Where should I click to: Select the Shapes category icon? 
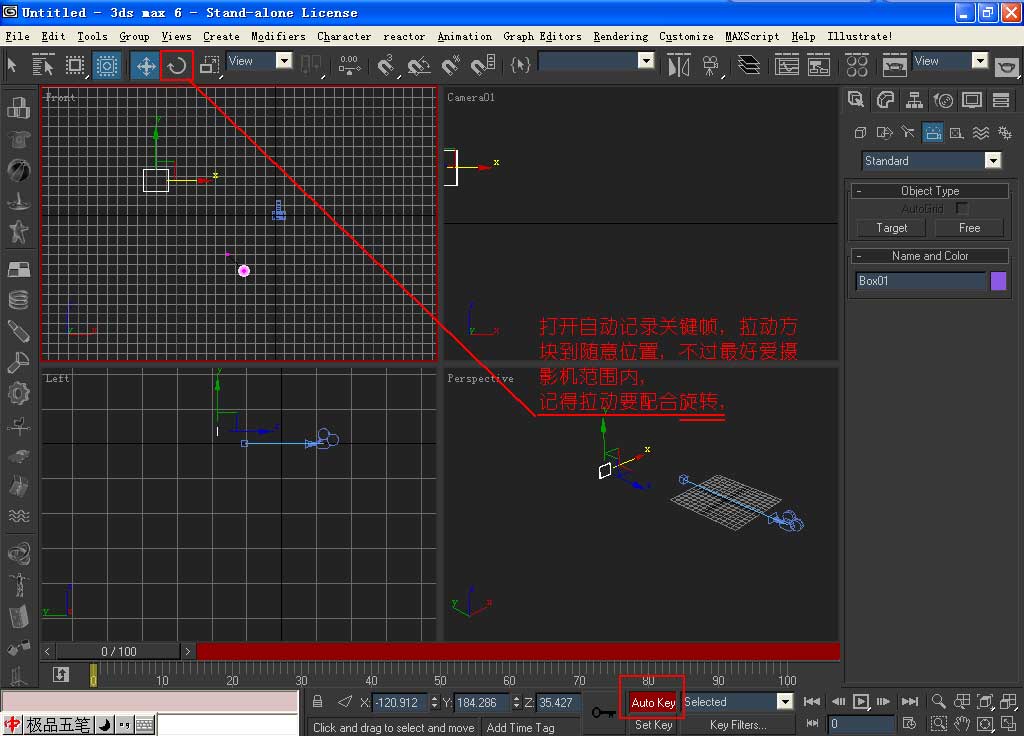click(884, 133)
